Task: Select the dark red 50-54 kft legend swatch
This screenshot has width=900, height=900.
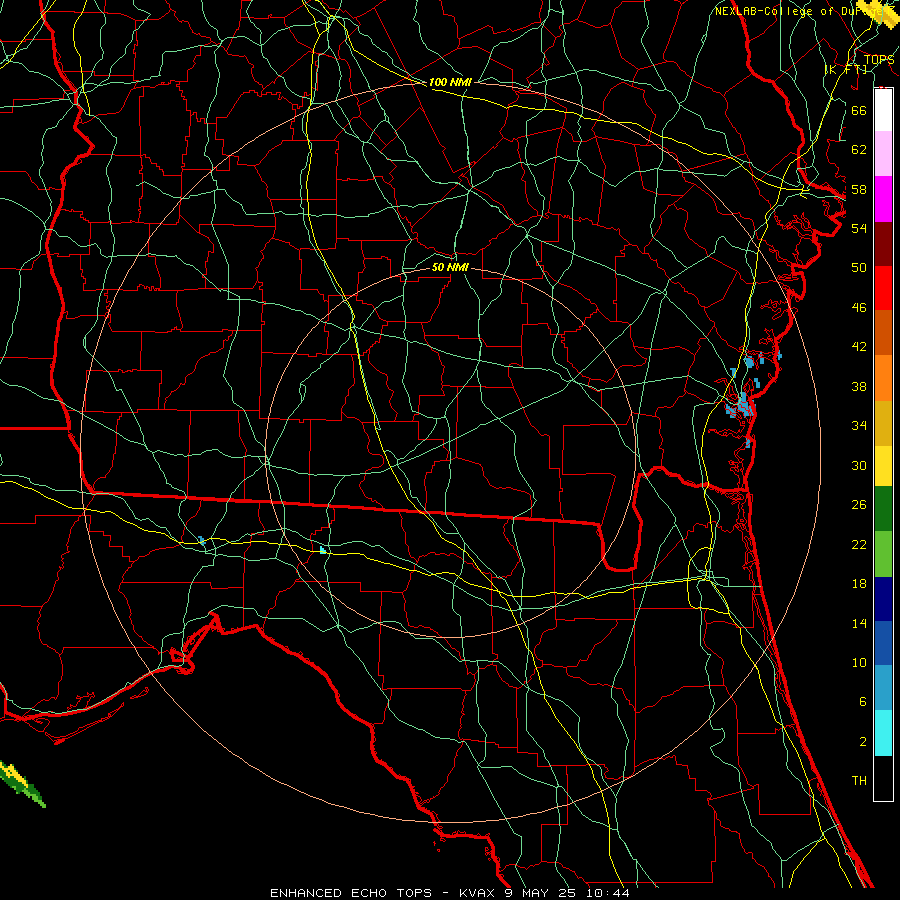Action: point(883,244)
